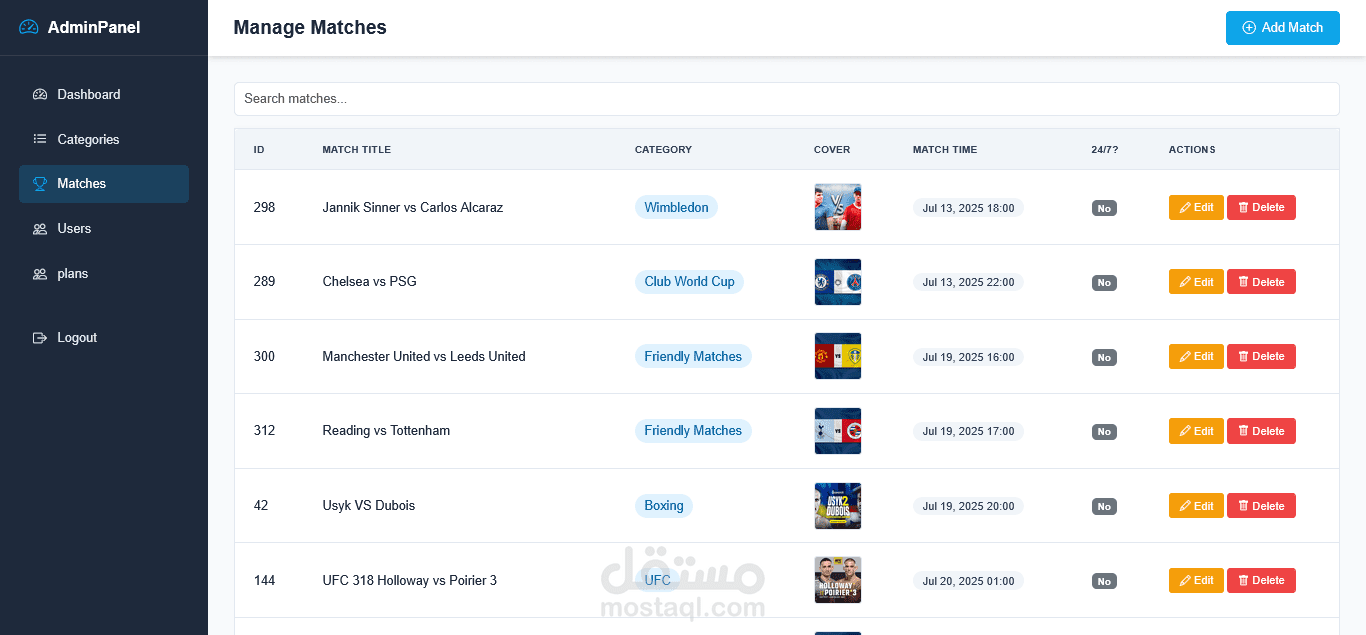The height and width of the screenshot is (635, 1366).
Task: Click the Manage Matches page heading
Action: pyautogui.click(x=310, y=28)
